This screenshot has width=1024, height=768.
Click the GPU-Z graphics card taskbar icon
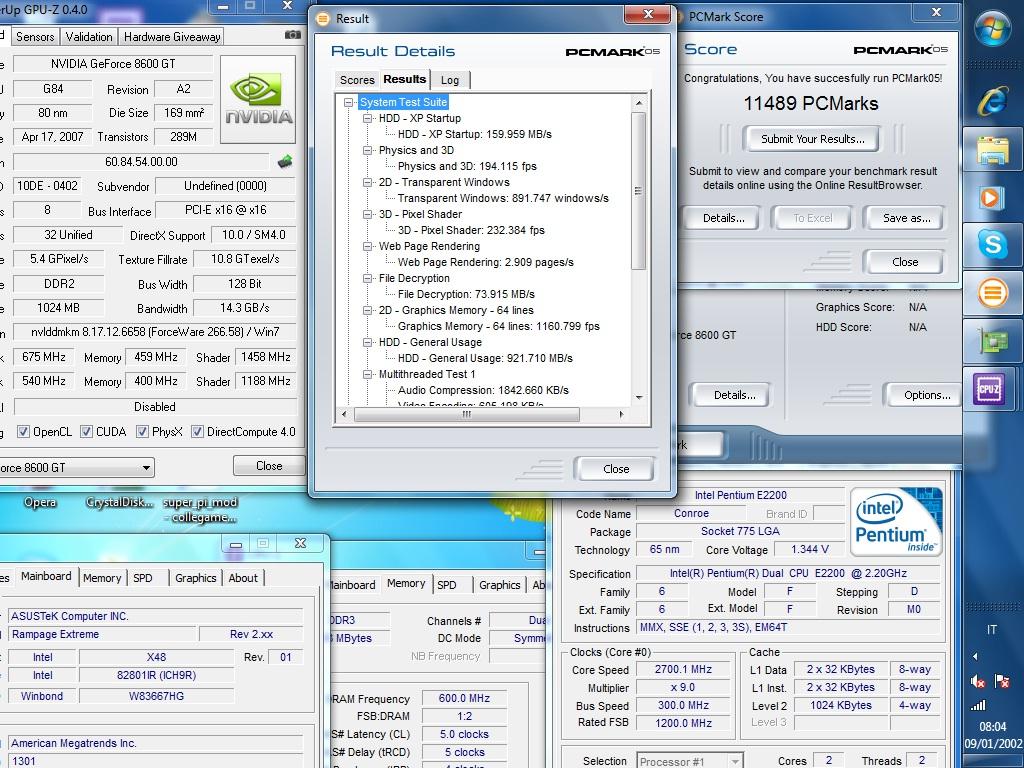coord(992,341)
